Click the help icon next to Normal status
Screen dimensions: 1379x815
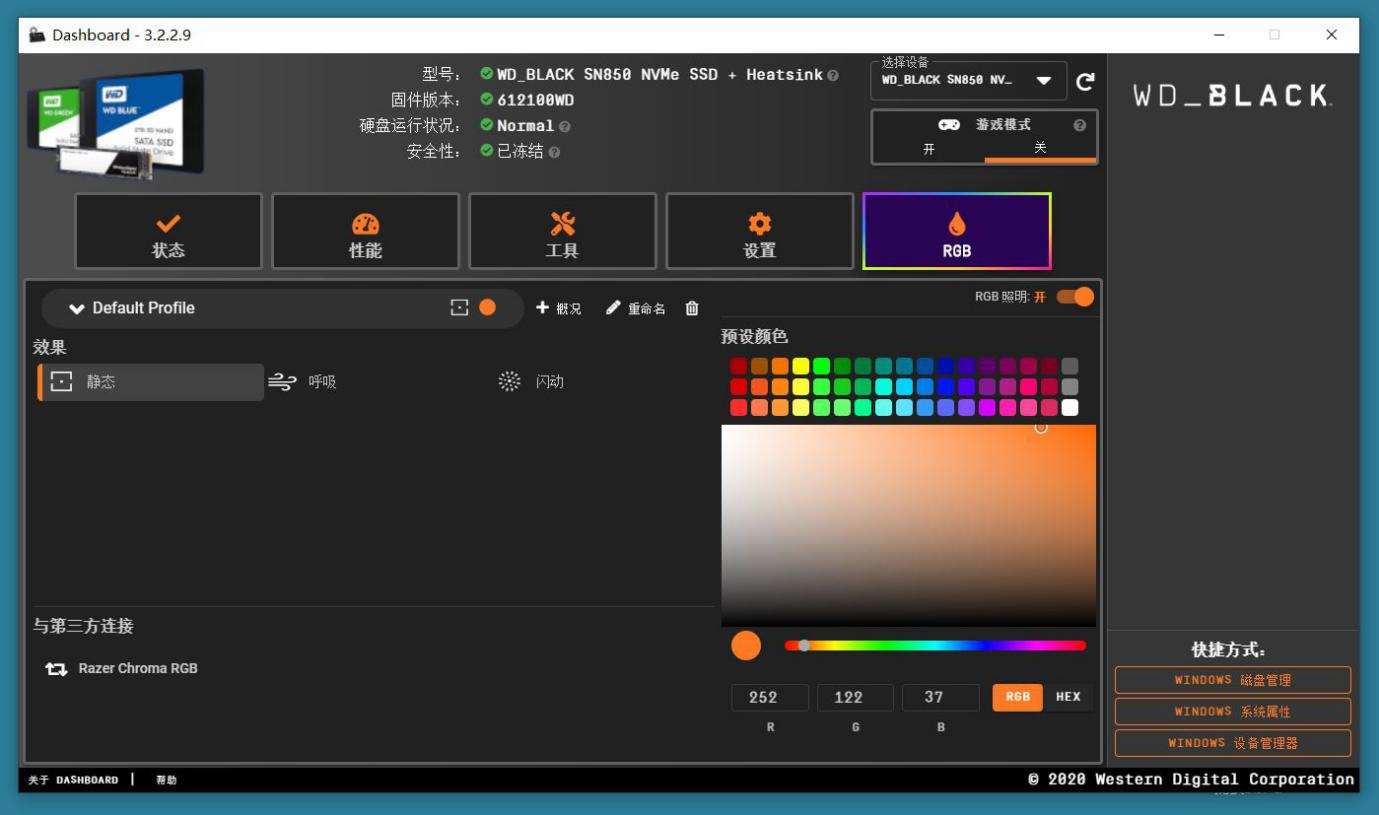565,126
